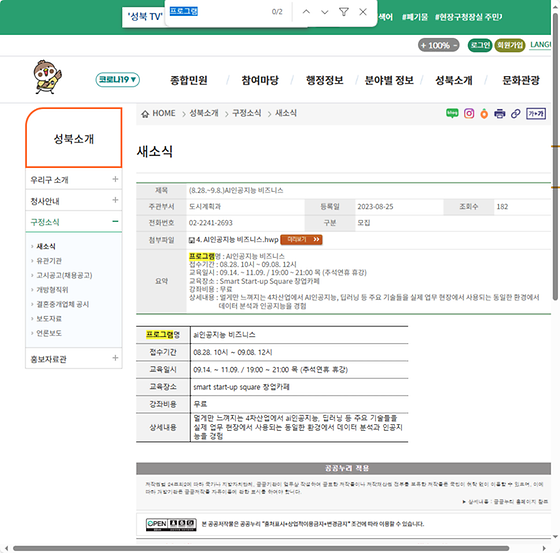This screenshot has width=560, height=553.
Task: Click the 회원가입 button
Action: point(510,45)
